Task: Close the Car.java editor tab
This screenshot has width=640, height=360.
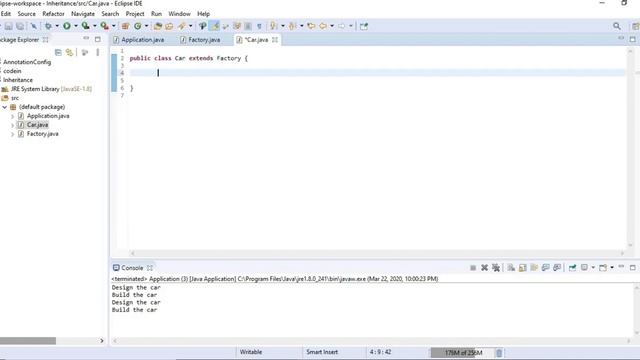Action: pos(275,40)
